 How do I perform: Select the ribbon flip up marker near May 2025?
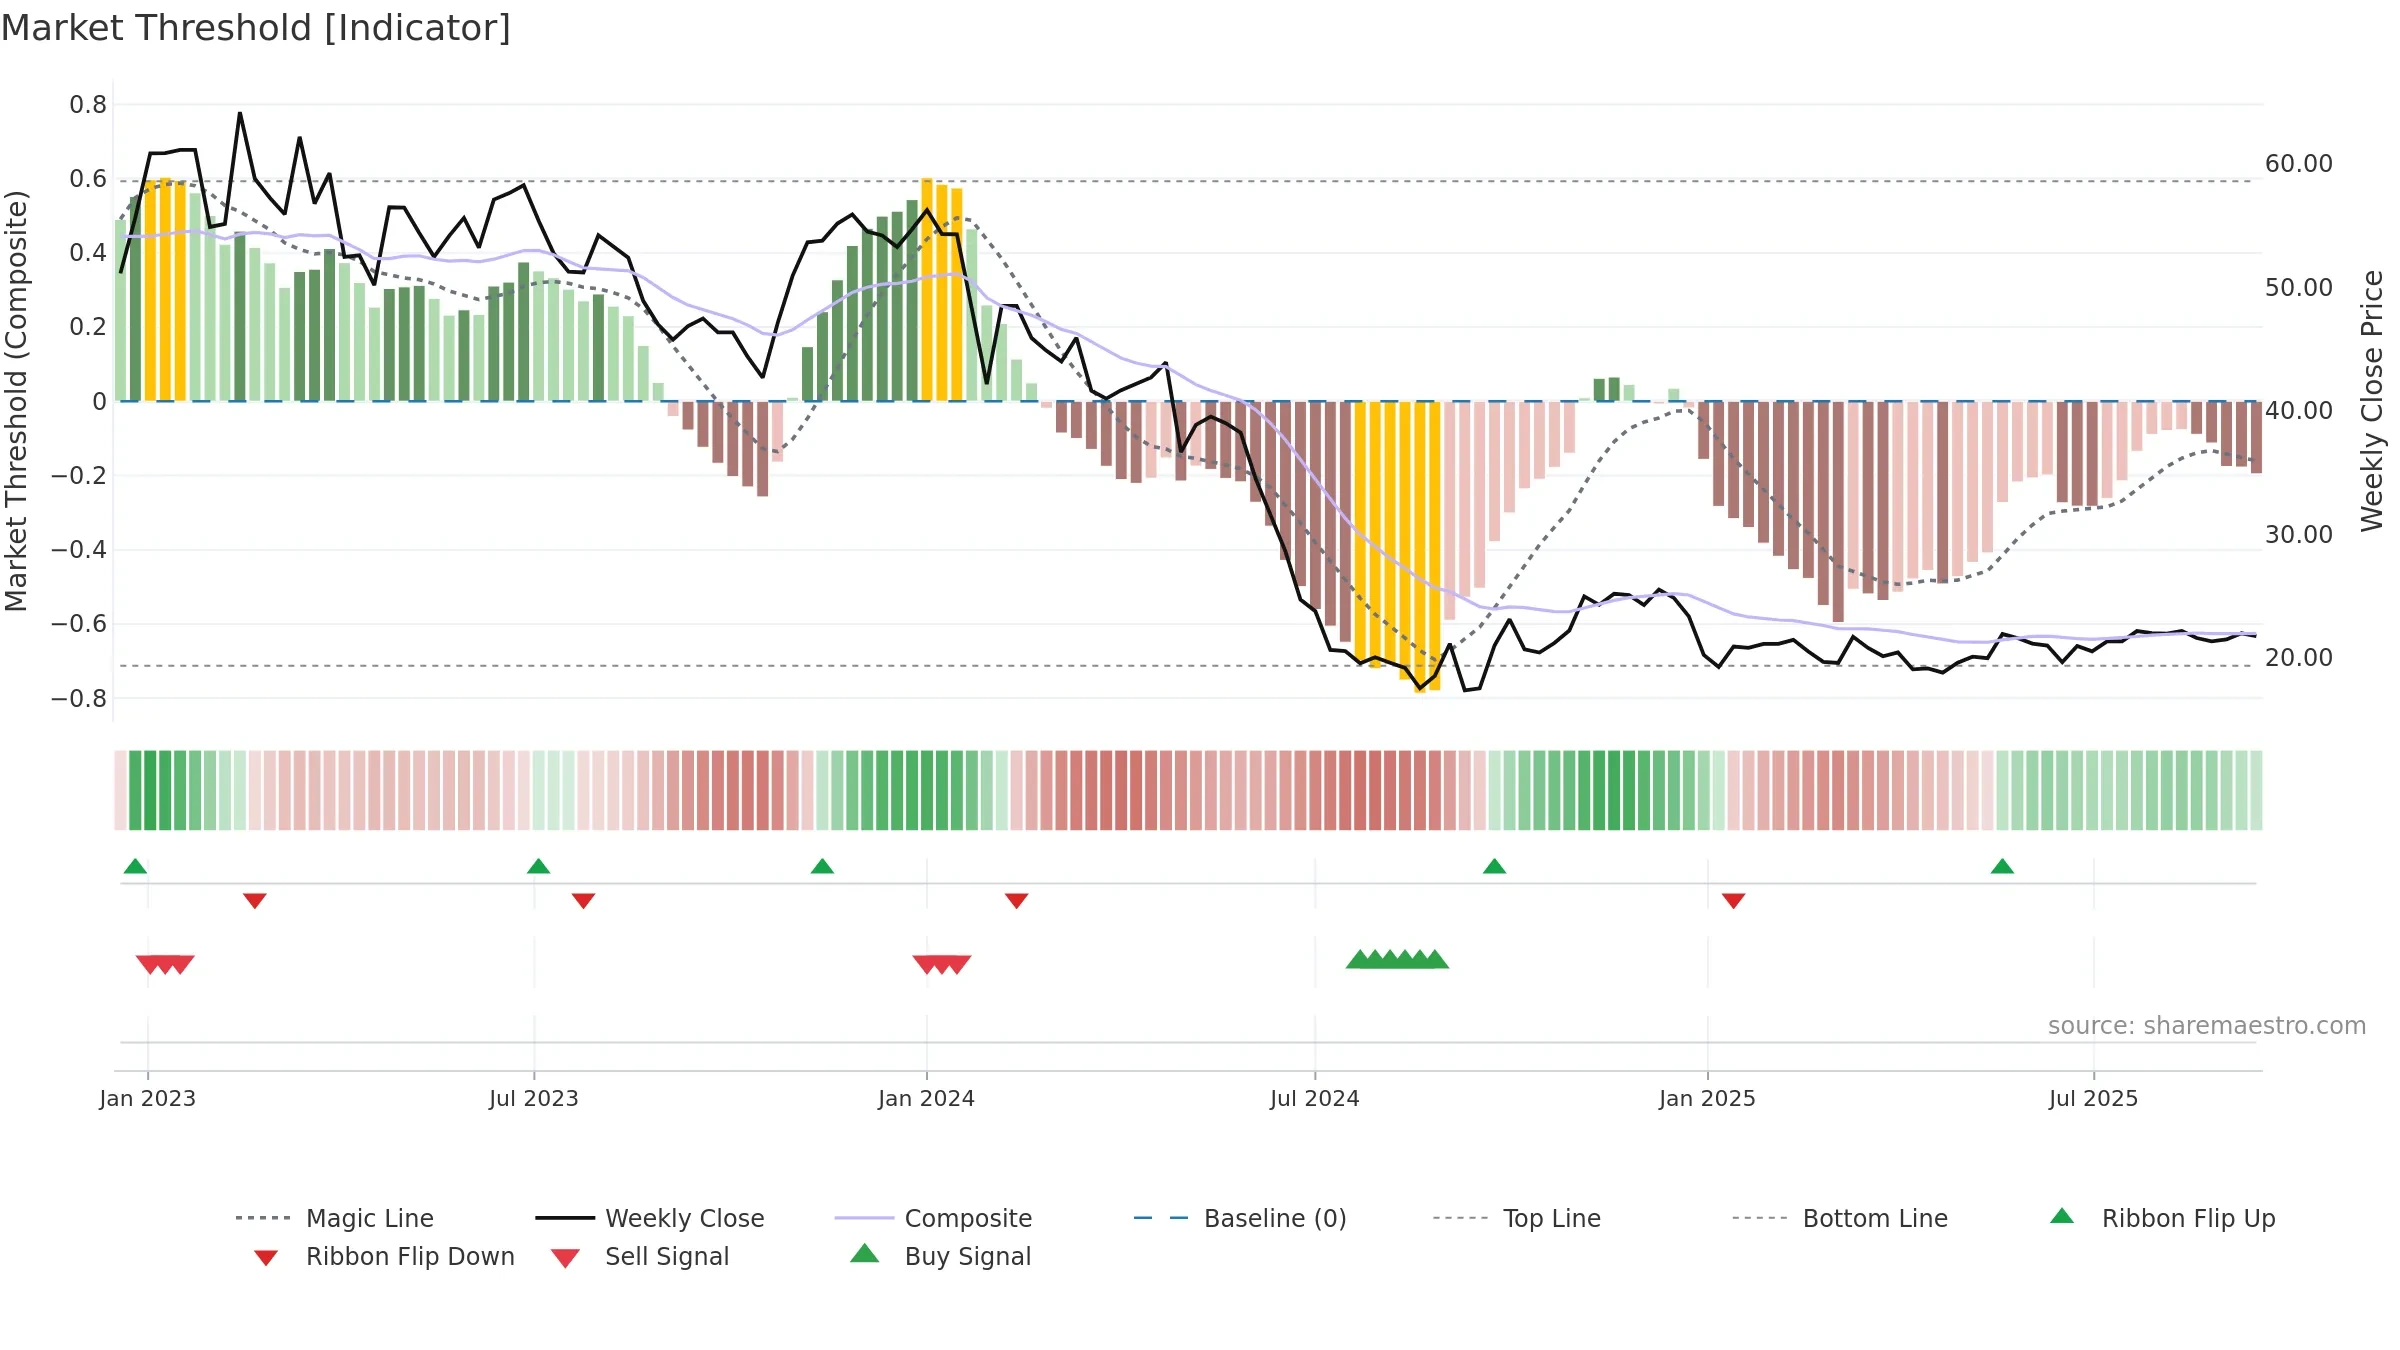[x=2002, y=866]
